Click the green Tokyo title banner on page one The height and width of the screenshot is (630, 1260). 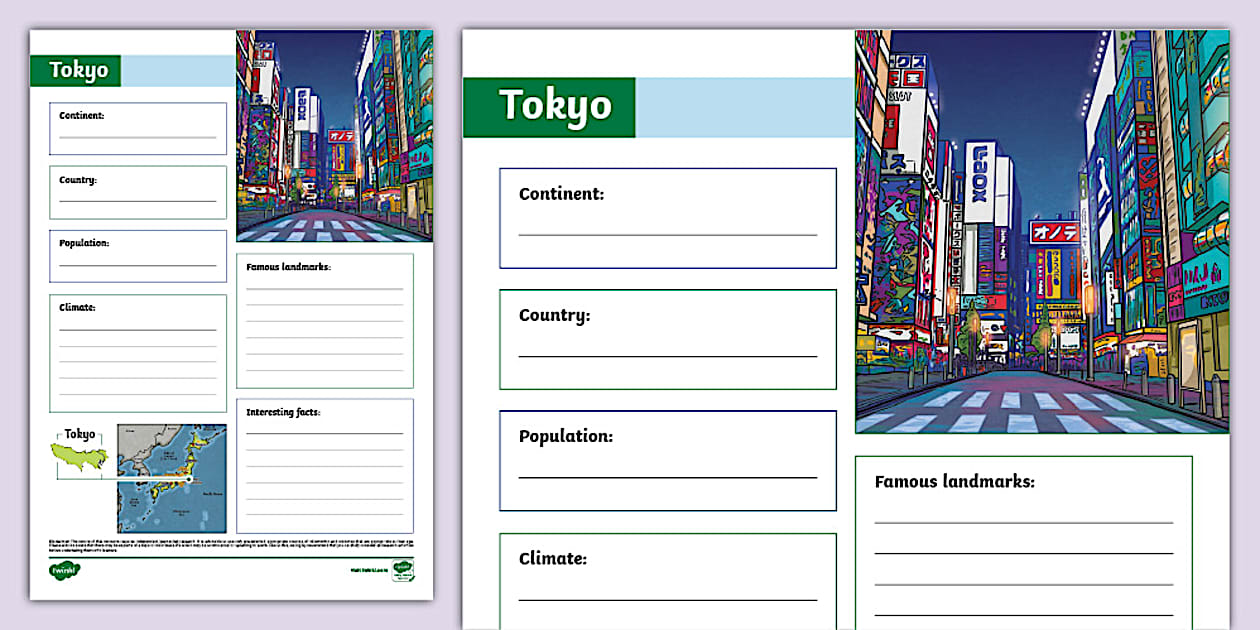[x=80, y=71]
